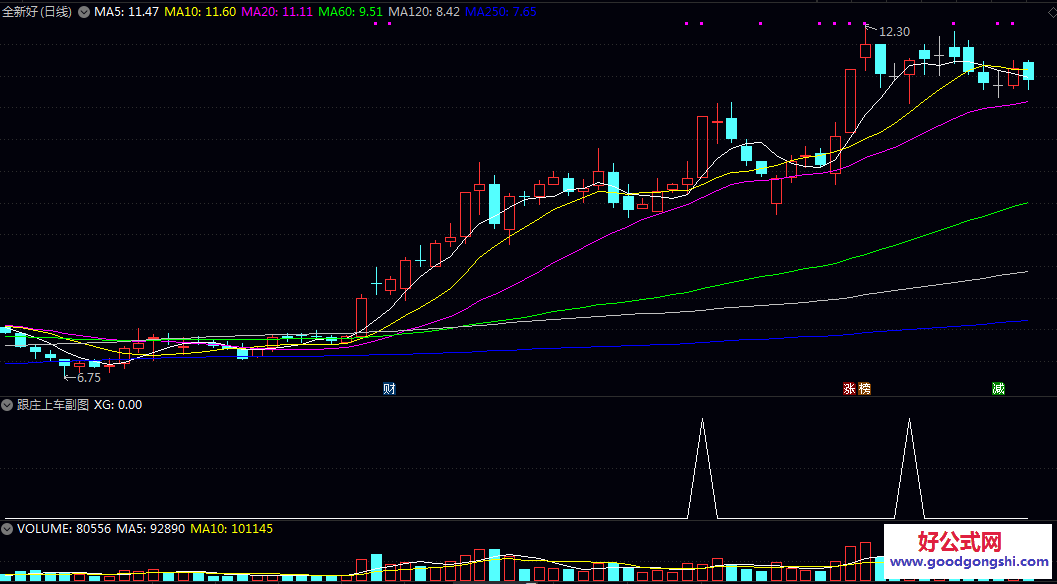Click the green 减 marker icon

998,389
